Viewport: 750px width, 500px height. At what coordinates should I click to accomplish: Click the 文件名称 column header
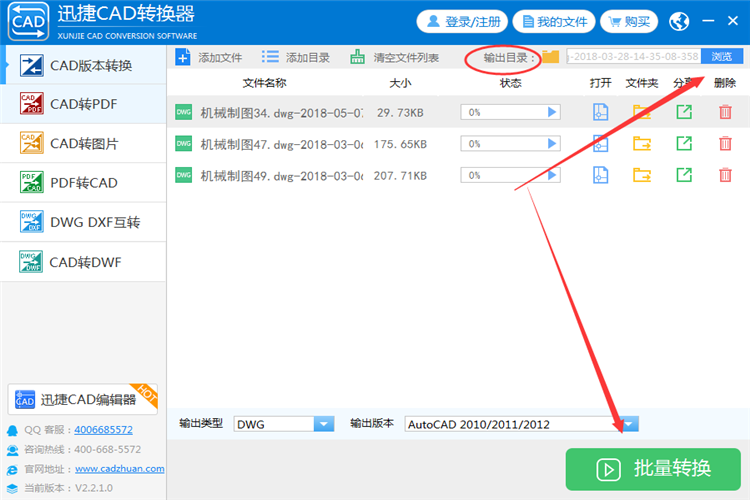click(265, 83)
